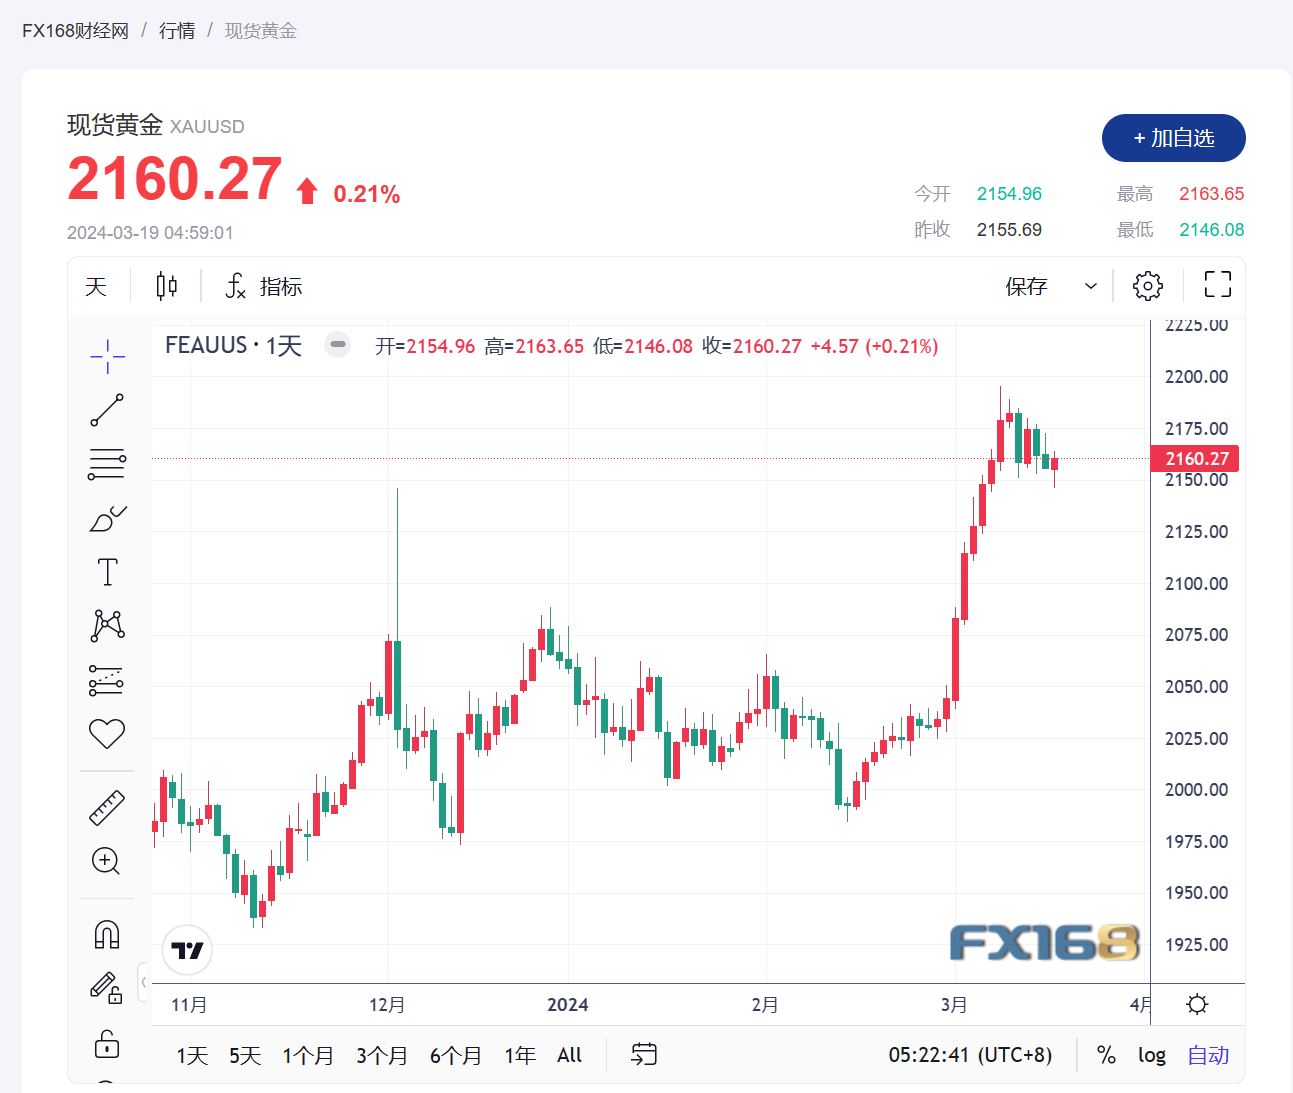Image resolution: width=1293 pixels, height=1093 pixels.
Task: Open the 行情 breadcrumb link
Action: click(177, 31)
